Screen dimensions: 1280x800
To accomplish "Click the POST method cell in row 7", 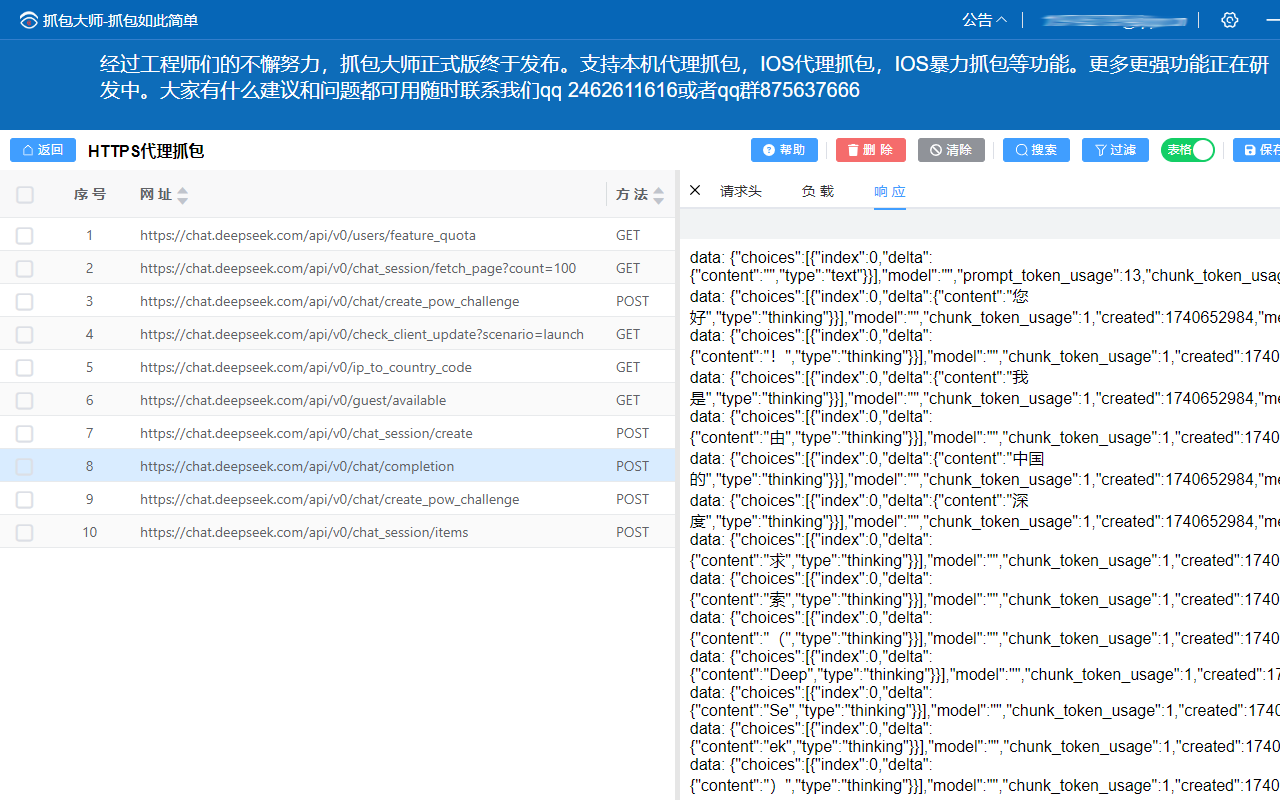I will 633,434.
